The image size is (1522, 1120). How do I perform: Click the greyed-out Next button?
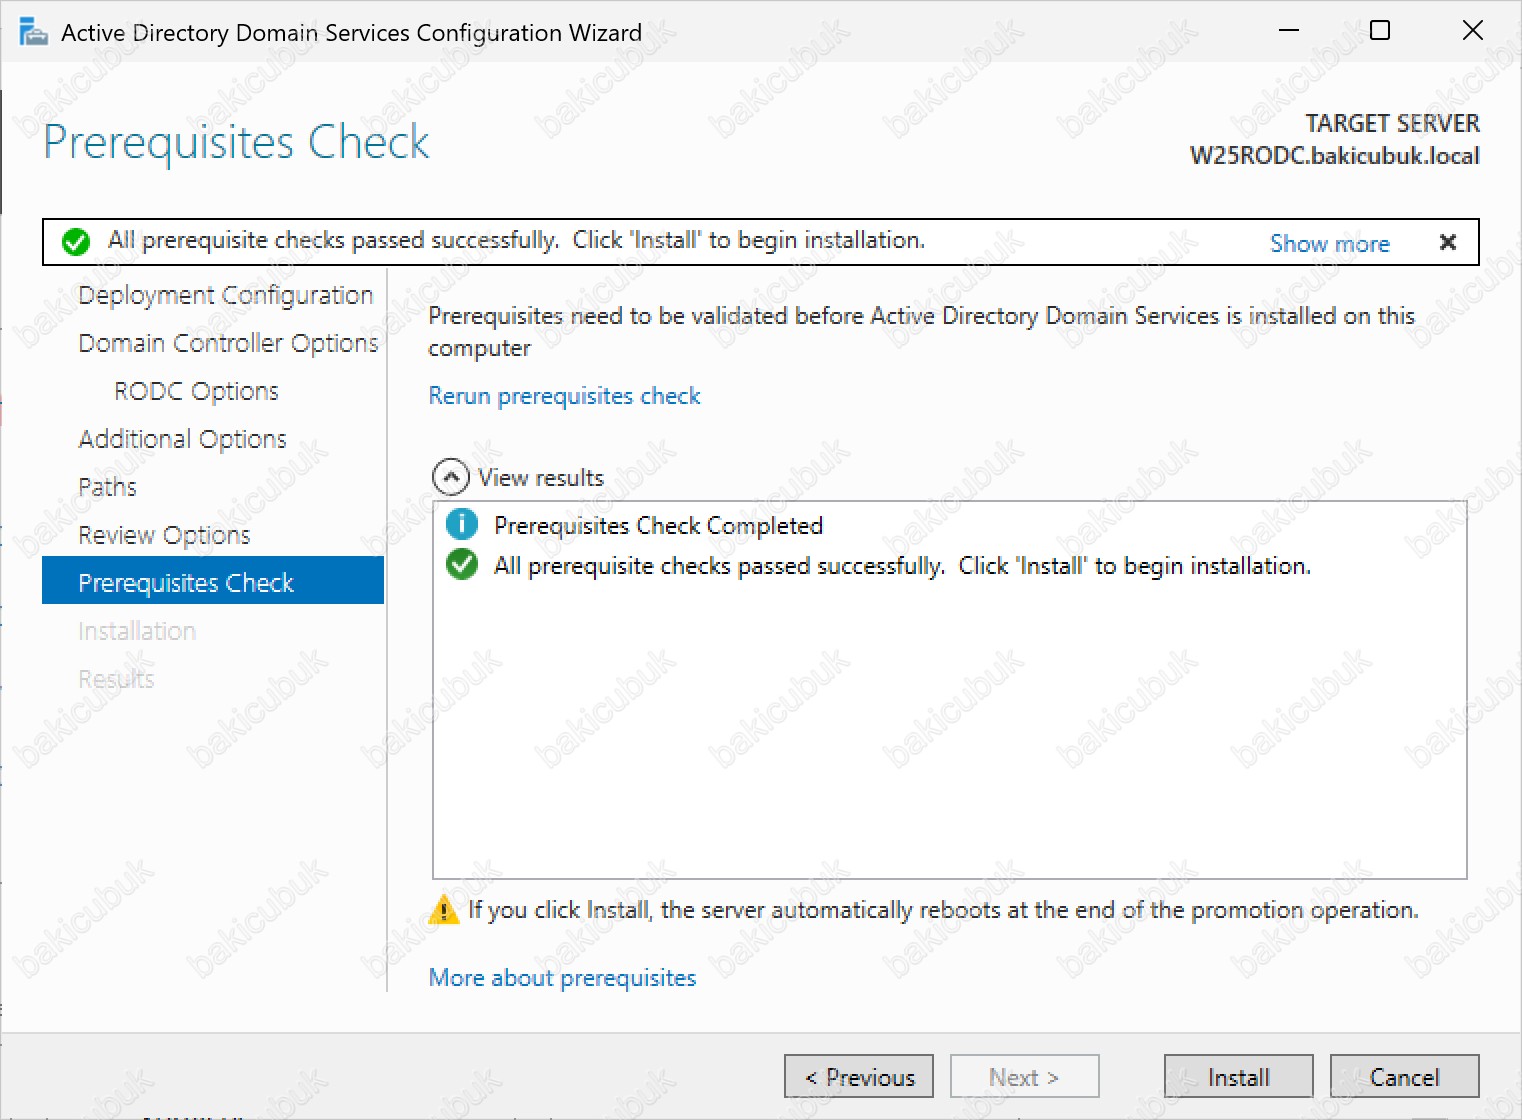(x=1025, y=1077)
